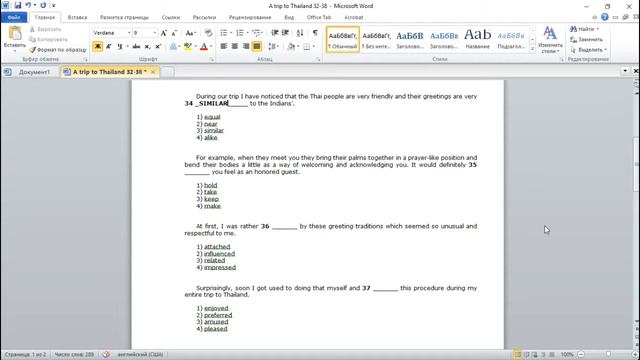Screen dimensions: 640x360
Task: Open the Файл tab
Action: [14, 18]
